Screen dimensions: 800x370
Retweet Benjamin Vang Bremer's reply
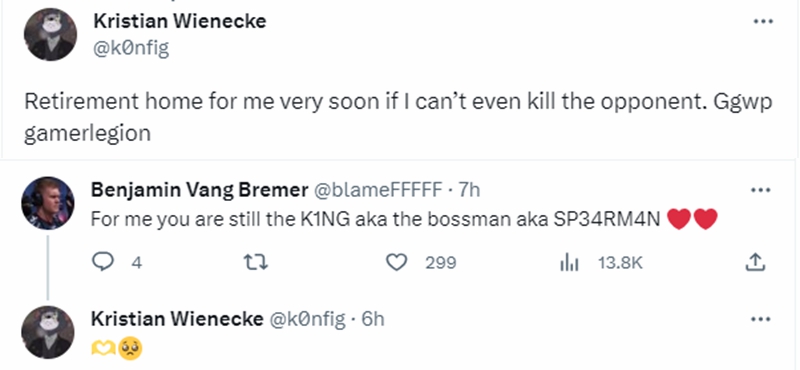(256, 263)
